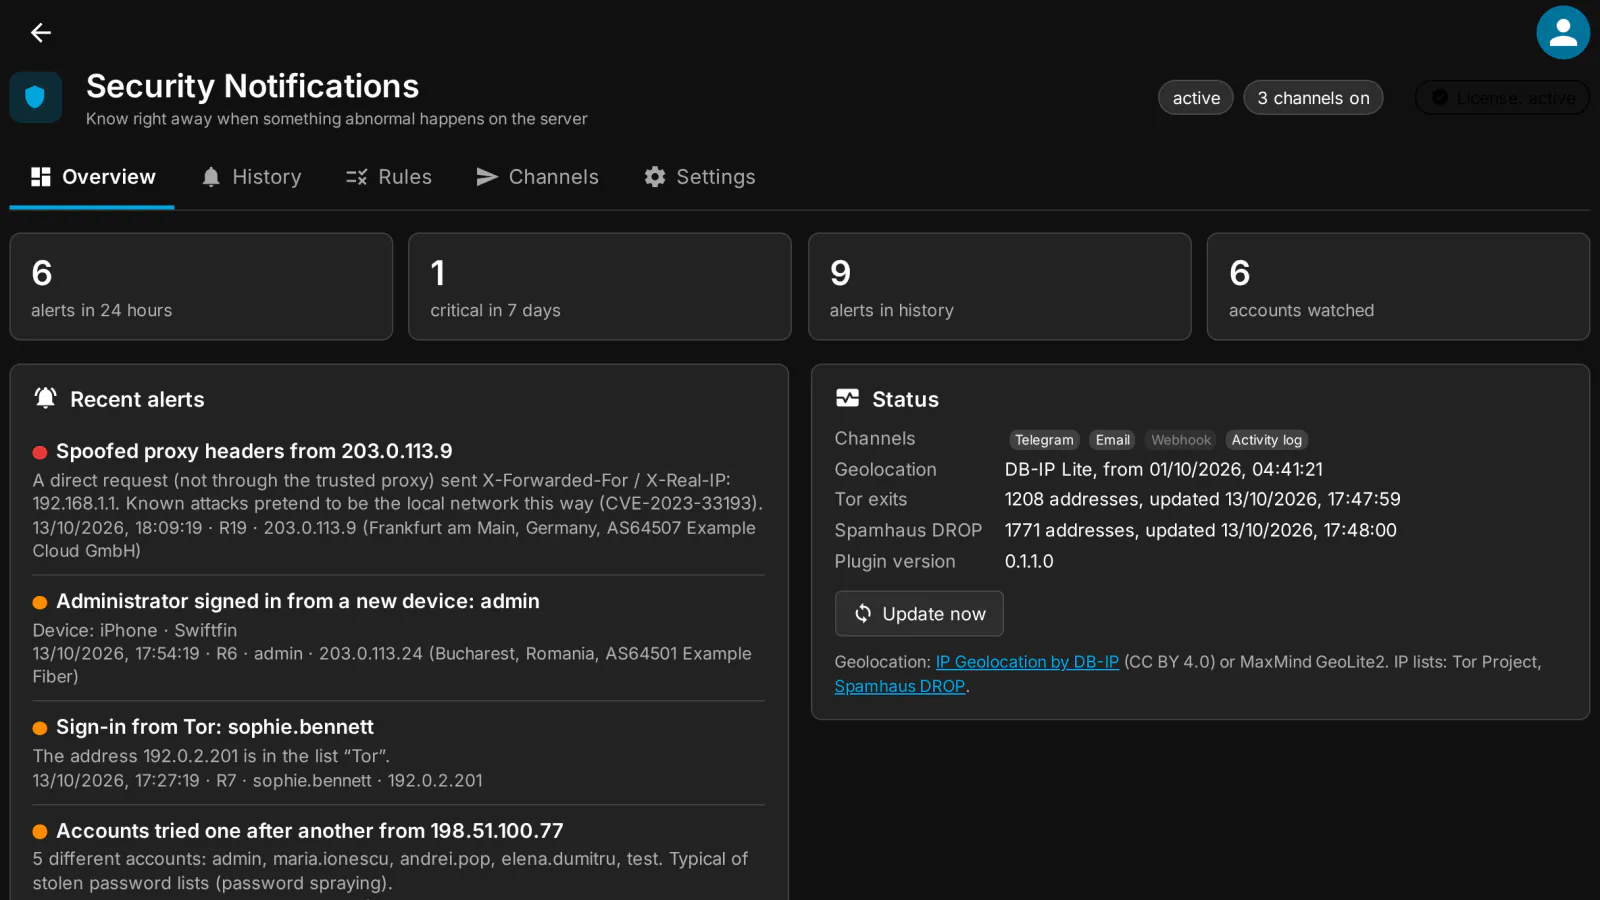The height and width of the screenshot is (900, 1600).
Task: Select the Activity log chip
Action: coord(1266,440)
